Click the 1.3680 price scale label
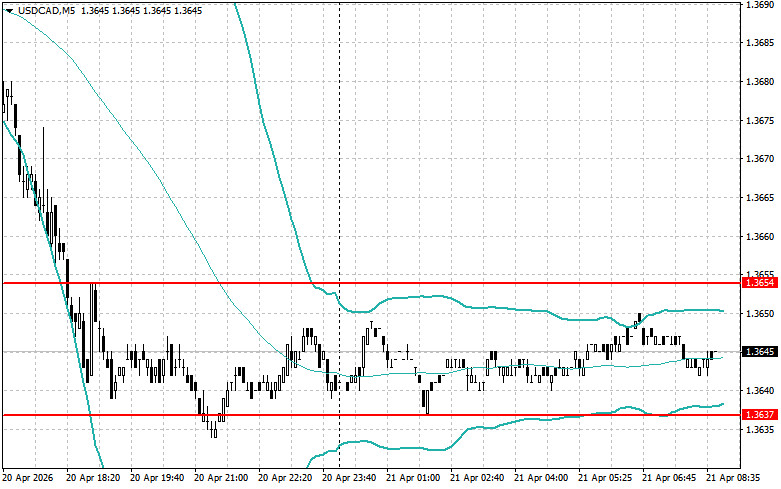This screenshot has width=781, height=489. (x=760, y=82)
